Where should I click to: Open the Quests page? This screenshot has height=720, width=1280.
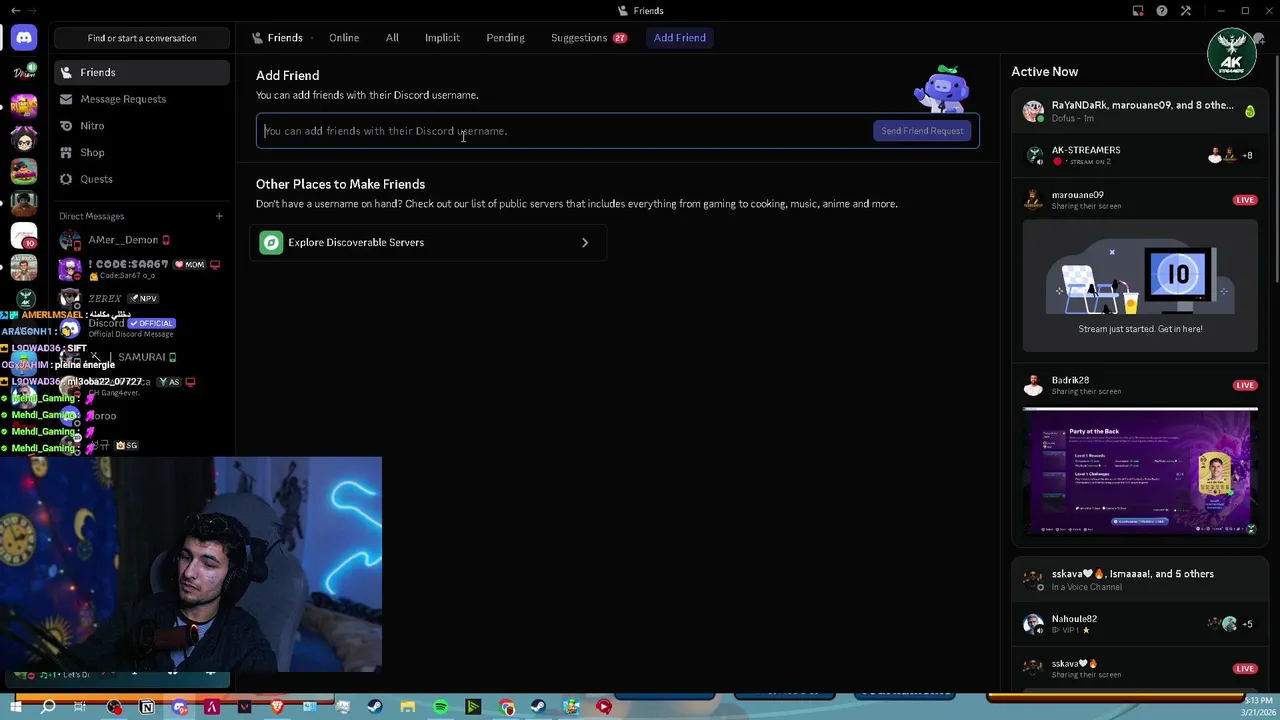point(143,179)
